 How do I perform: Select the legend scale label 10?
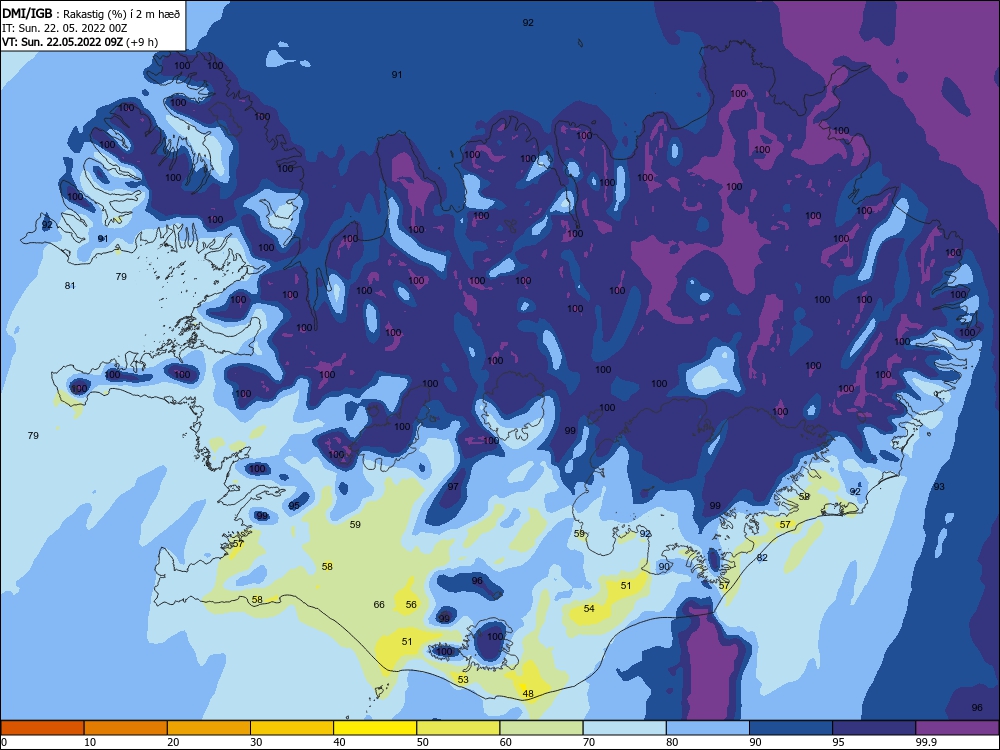coord(90,742)
